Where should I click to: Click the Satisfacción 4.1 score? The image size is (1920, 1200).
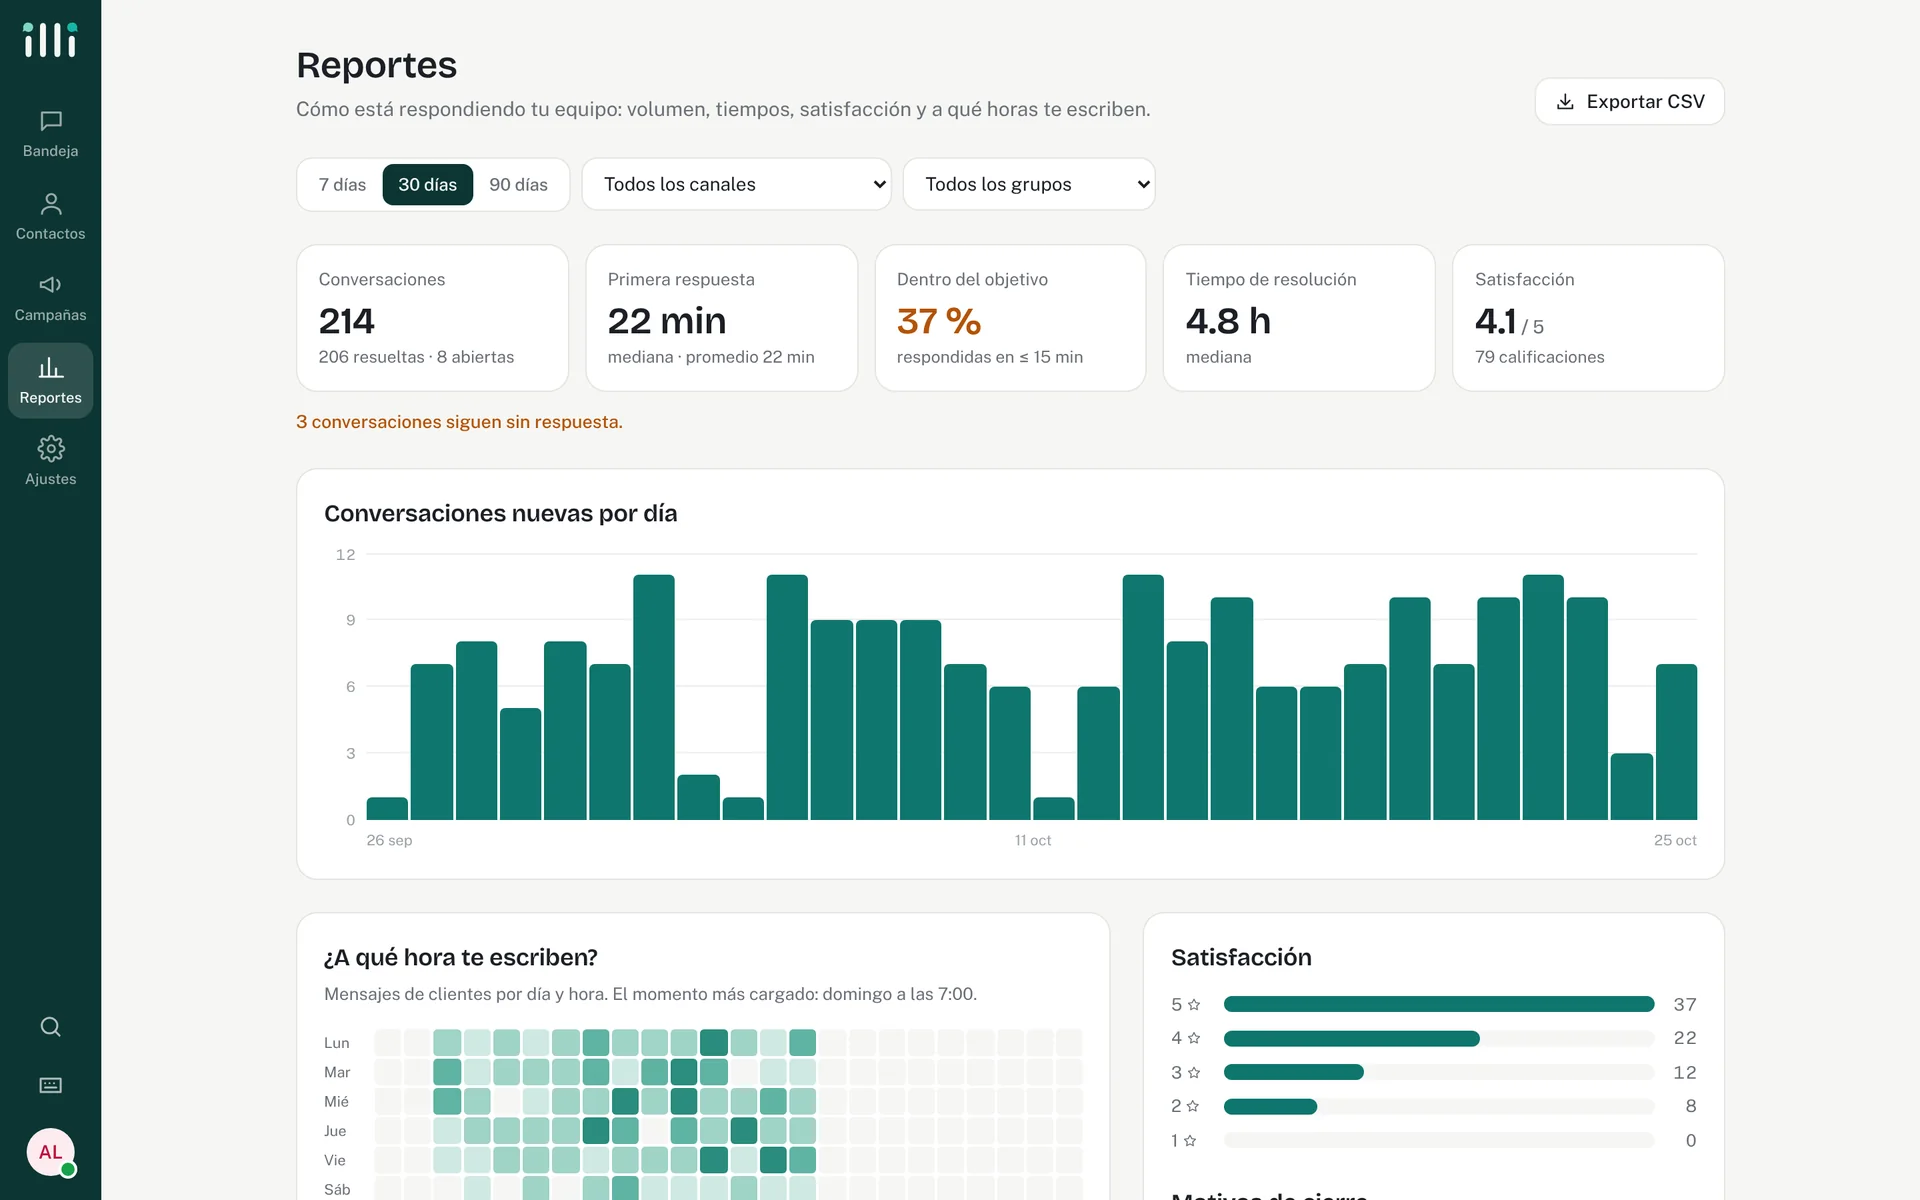(x=1496, y=321)
